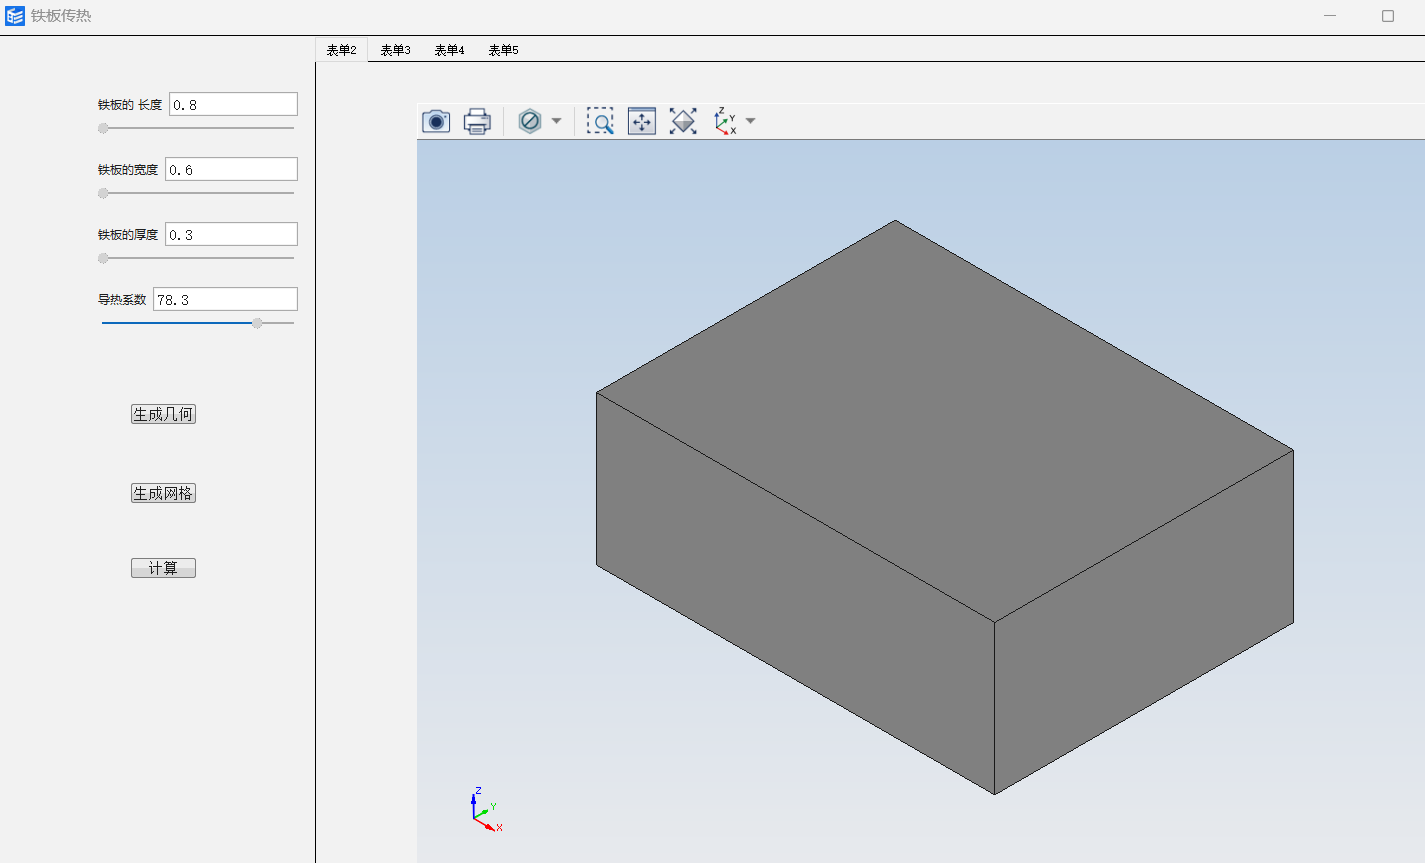This screenshot has height=863, width=1425.
Task: Switch to the 表单2 tab
Action: pyautogui.click(x=342, y=50)
